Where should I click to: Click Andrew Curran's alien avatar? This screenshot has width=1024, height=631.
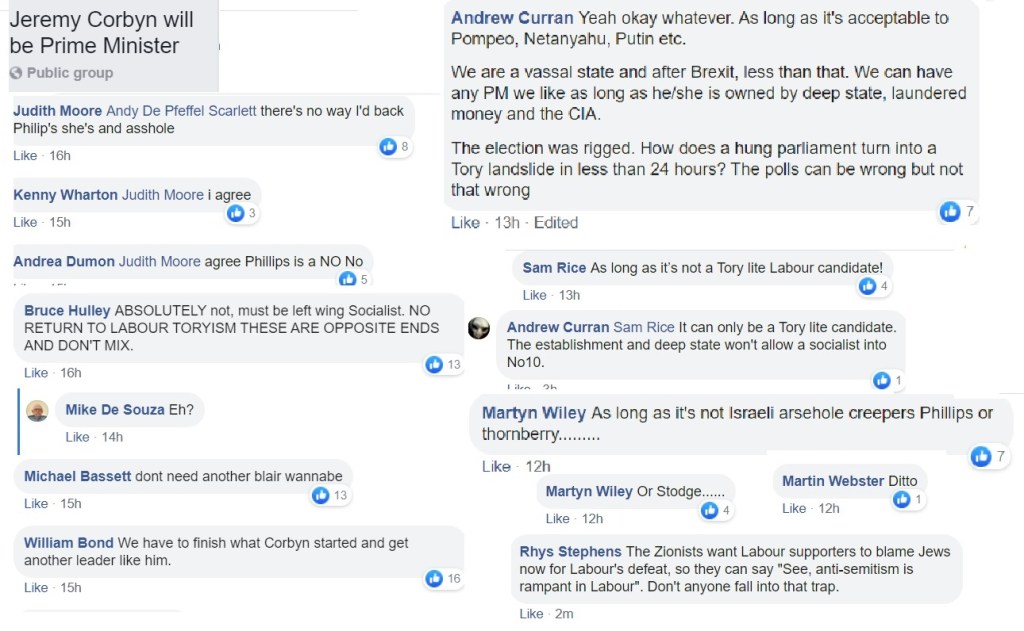click(479, 328)
